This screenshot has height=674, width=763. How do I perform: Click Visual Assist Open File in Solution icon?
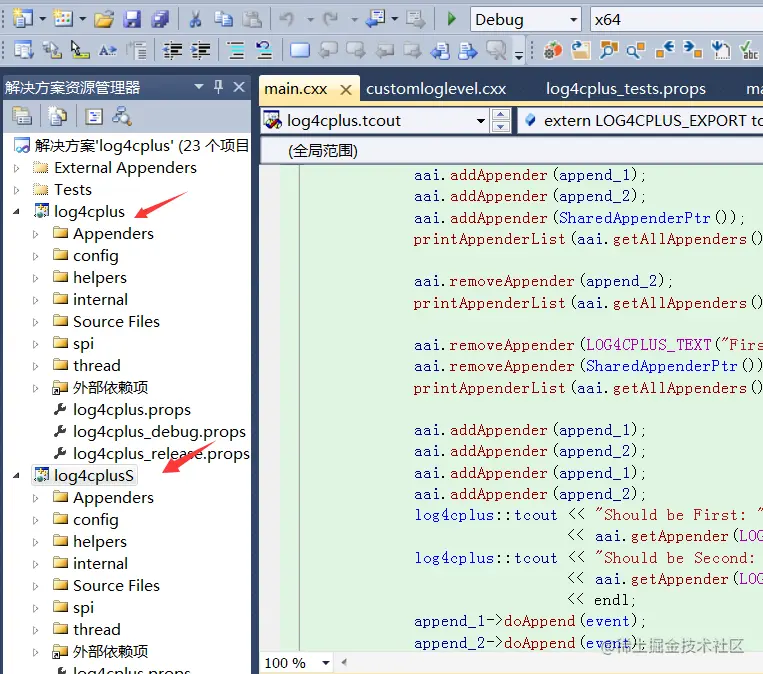[x=581, y=50]
